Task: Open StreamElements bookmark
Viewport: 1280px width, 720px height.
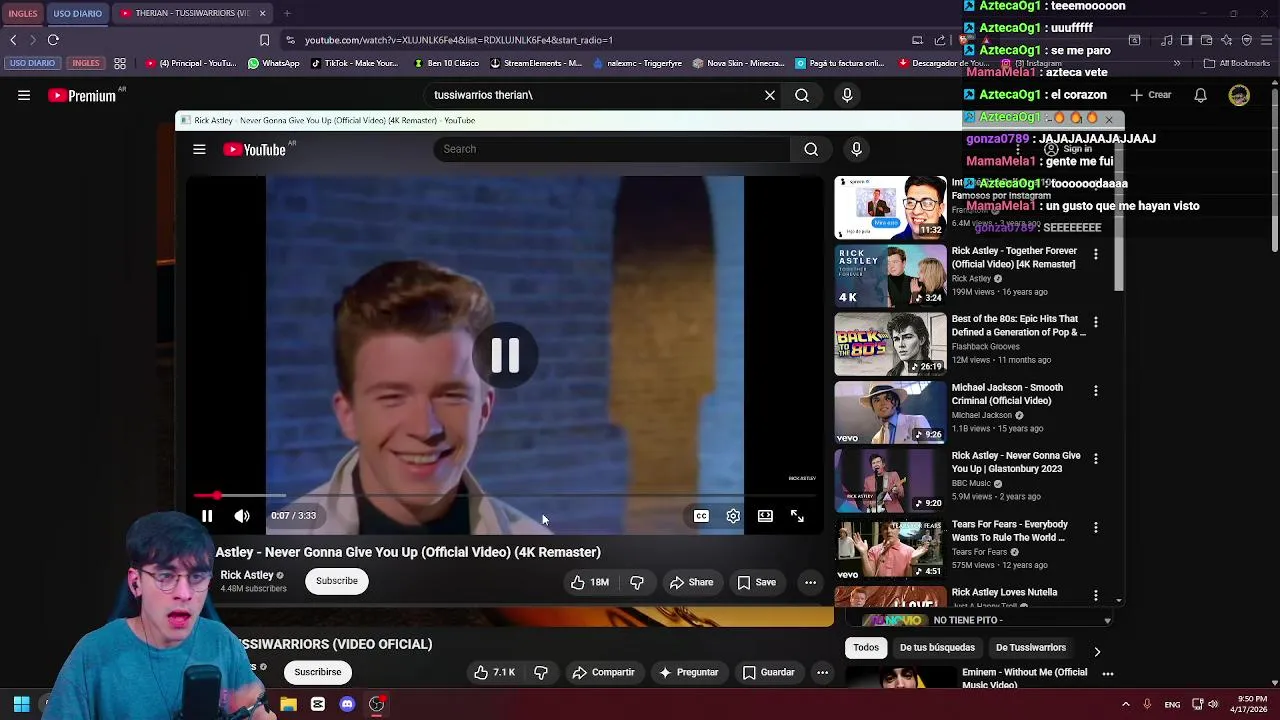Action: tap(536, 63)
